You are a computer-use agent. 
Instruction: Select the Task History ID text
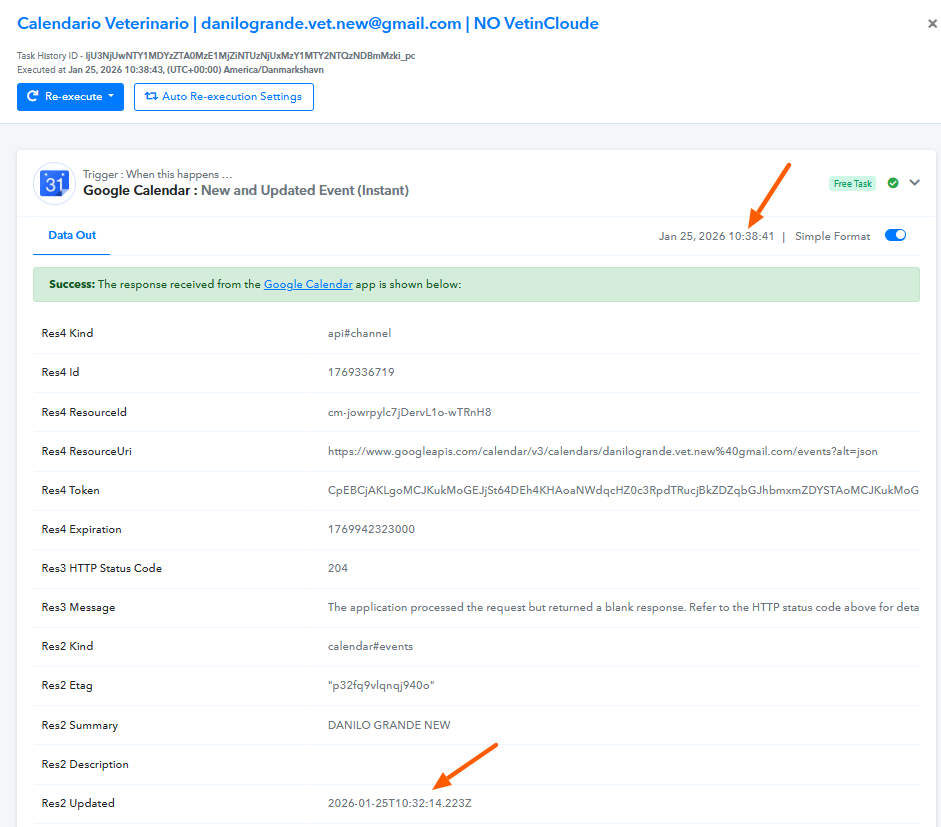215,56
